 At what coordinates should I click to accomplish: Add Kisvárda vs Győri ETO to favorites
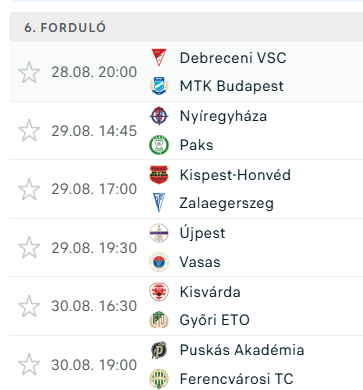coord(29,306)
